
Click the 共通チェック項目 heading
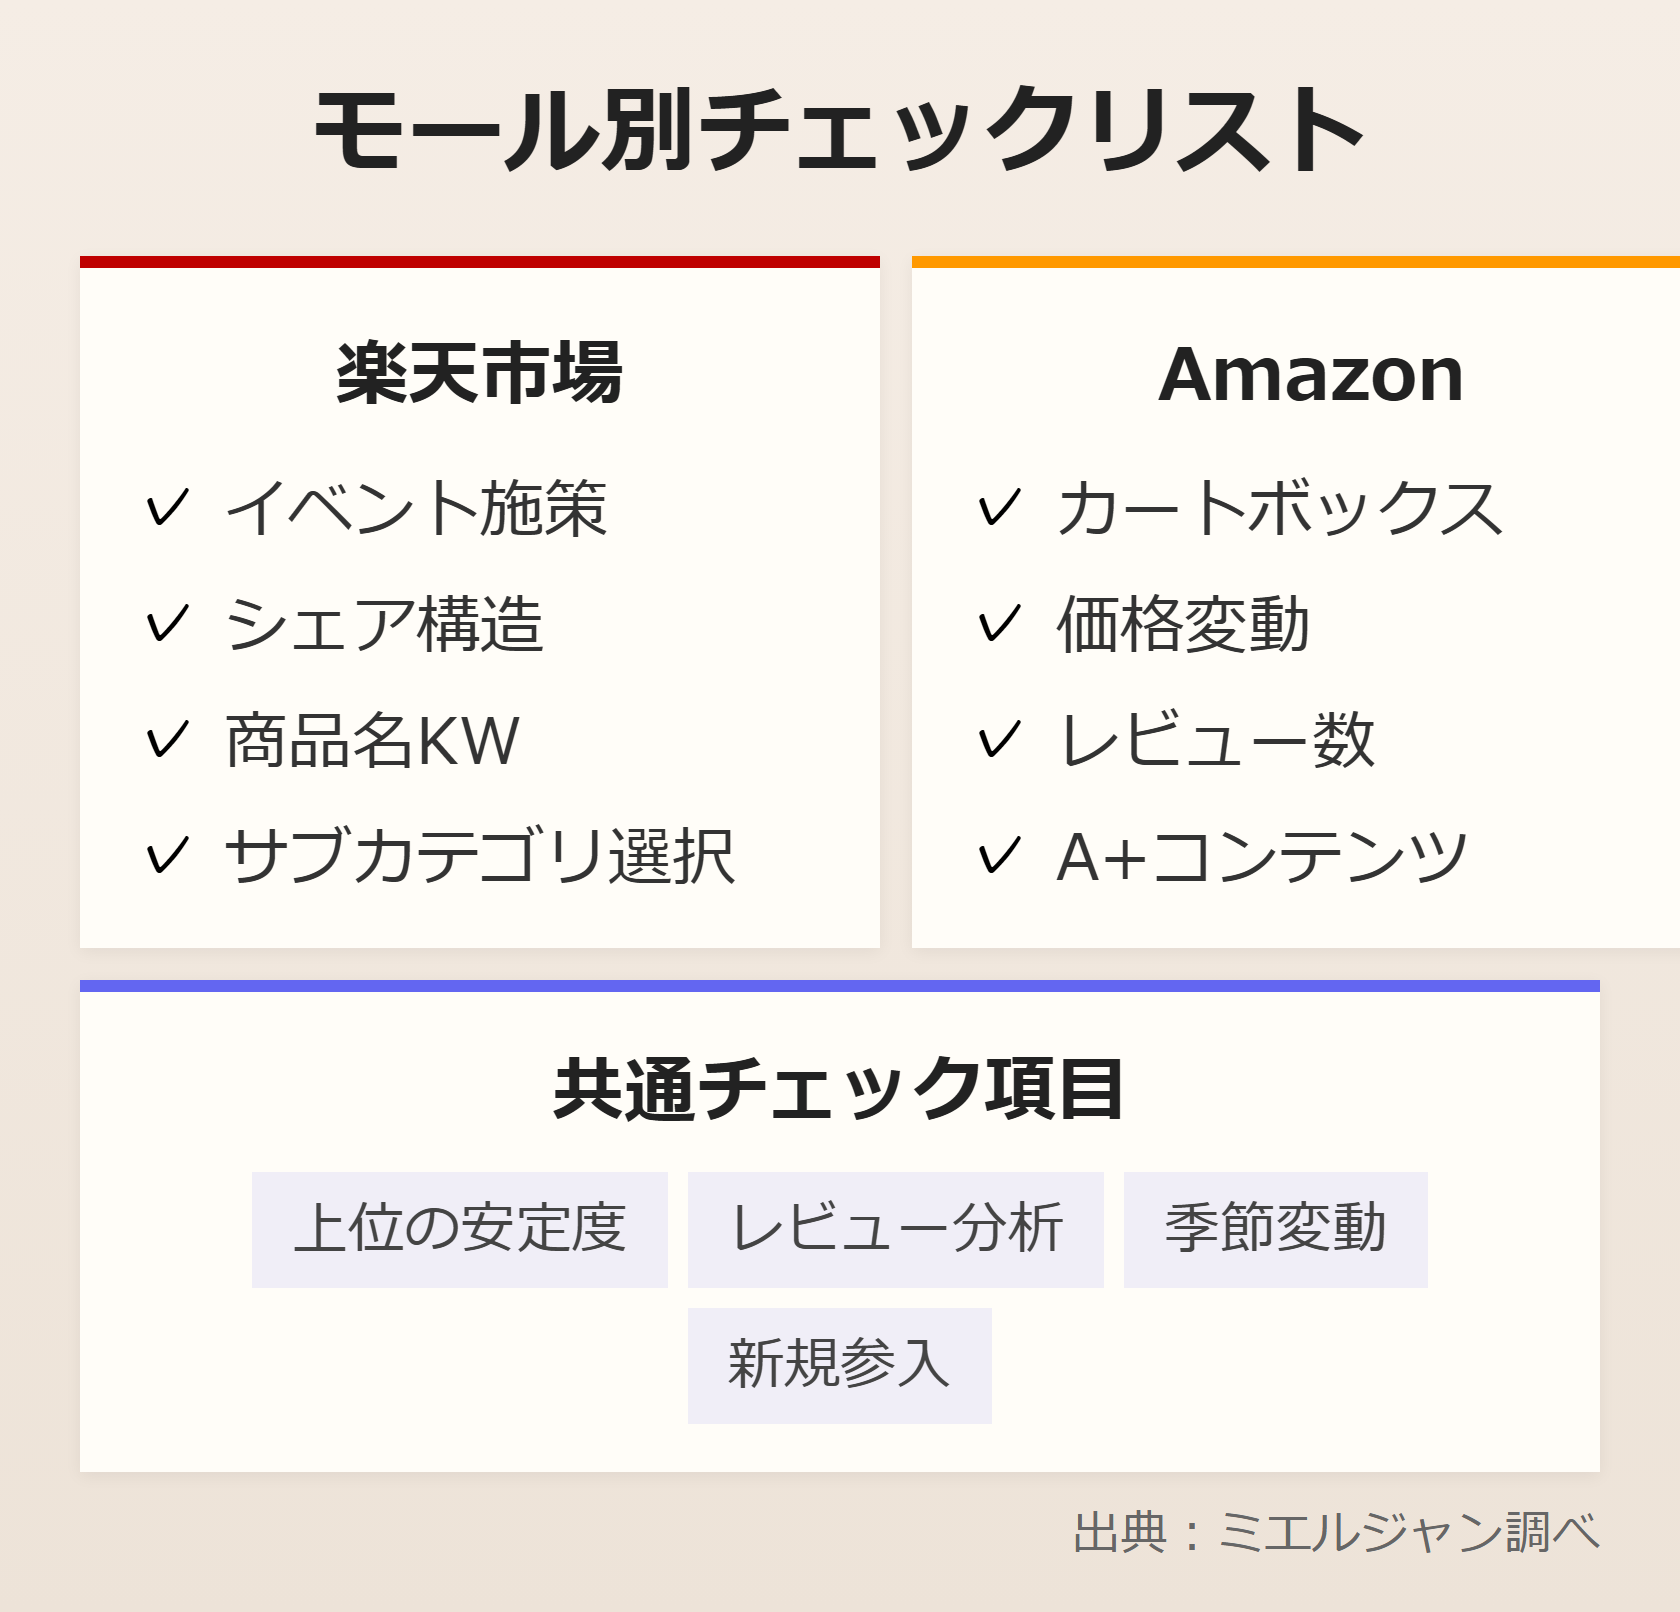click(839, 1089)
